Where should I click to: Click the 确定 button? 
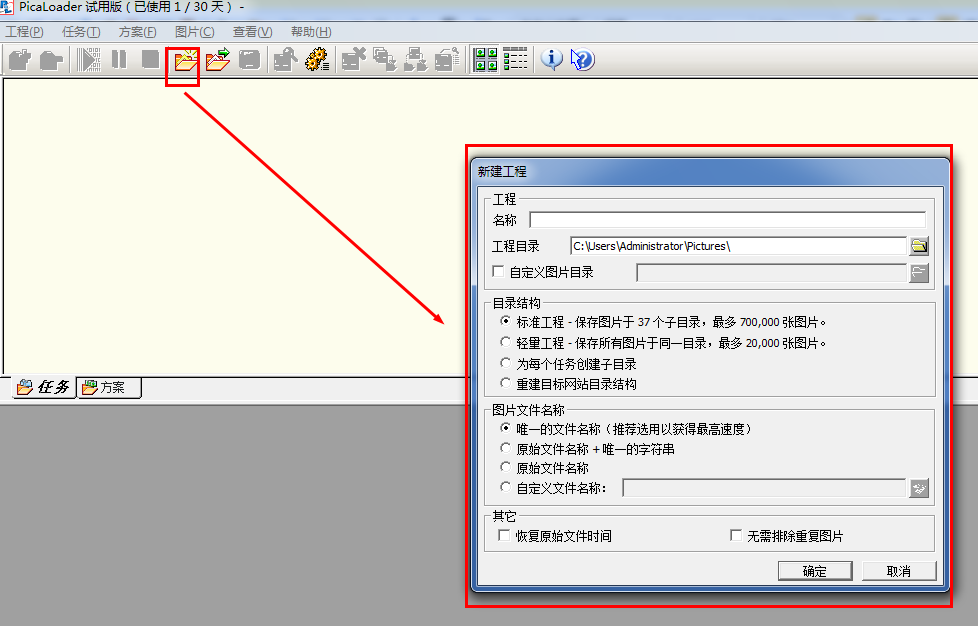click(x=815, y=571)
